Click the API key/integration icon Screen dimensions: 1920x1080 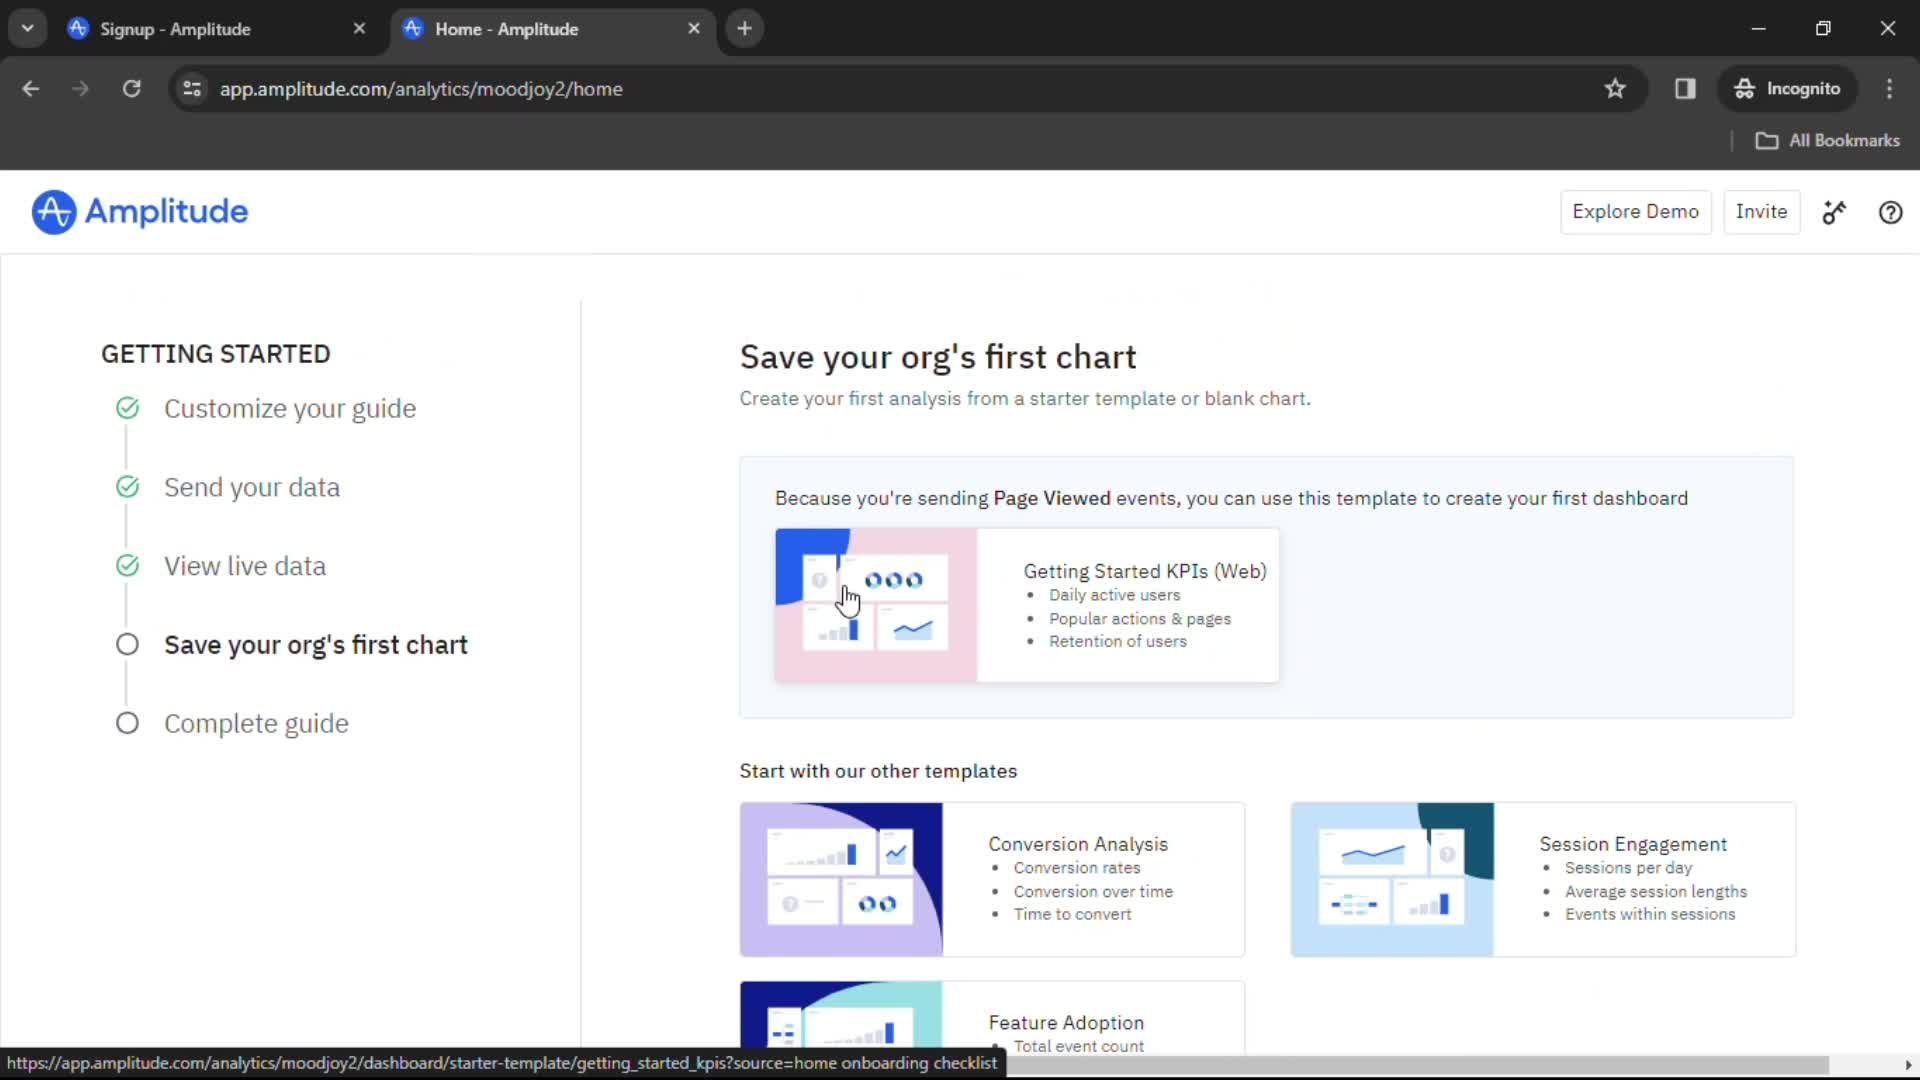(x=1833, y=211)
